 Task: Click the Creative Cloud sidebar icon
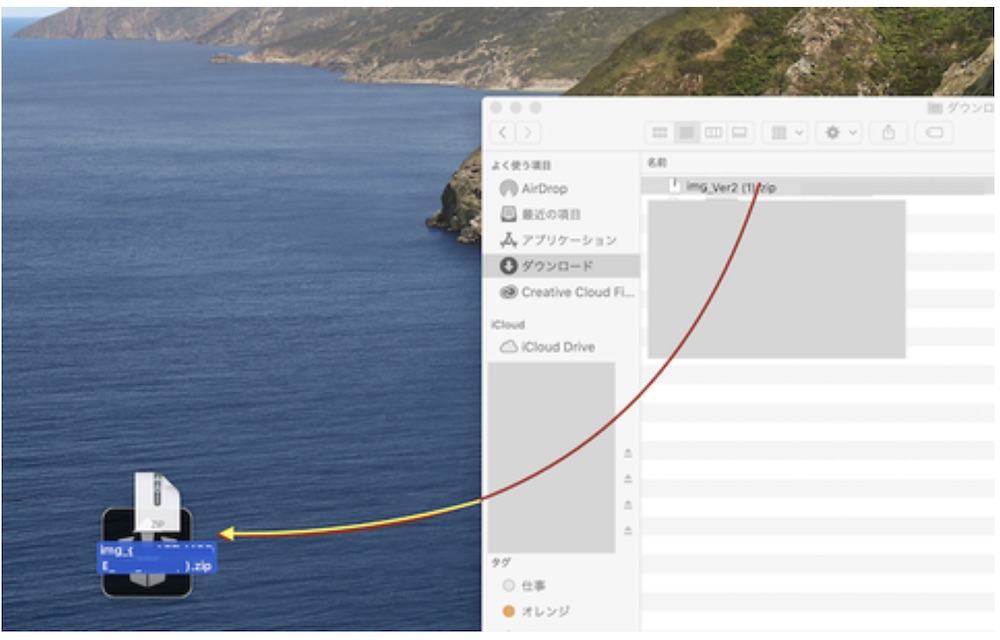click(508, 292)
